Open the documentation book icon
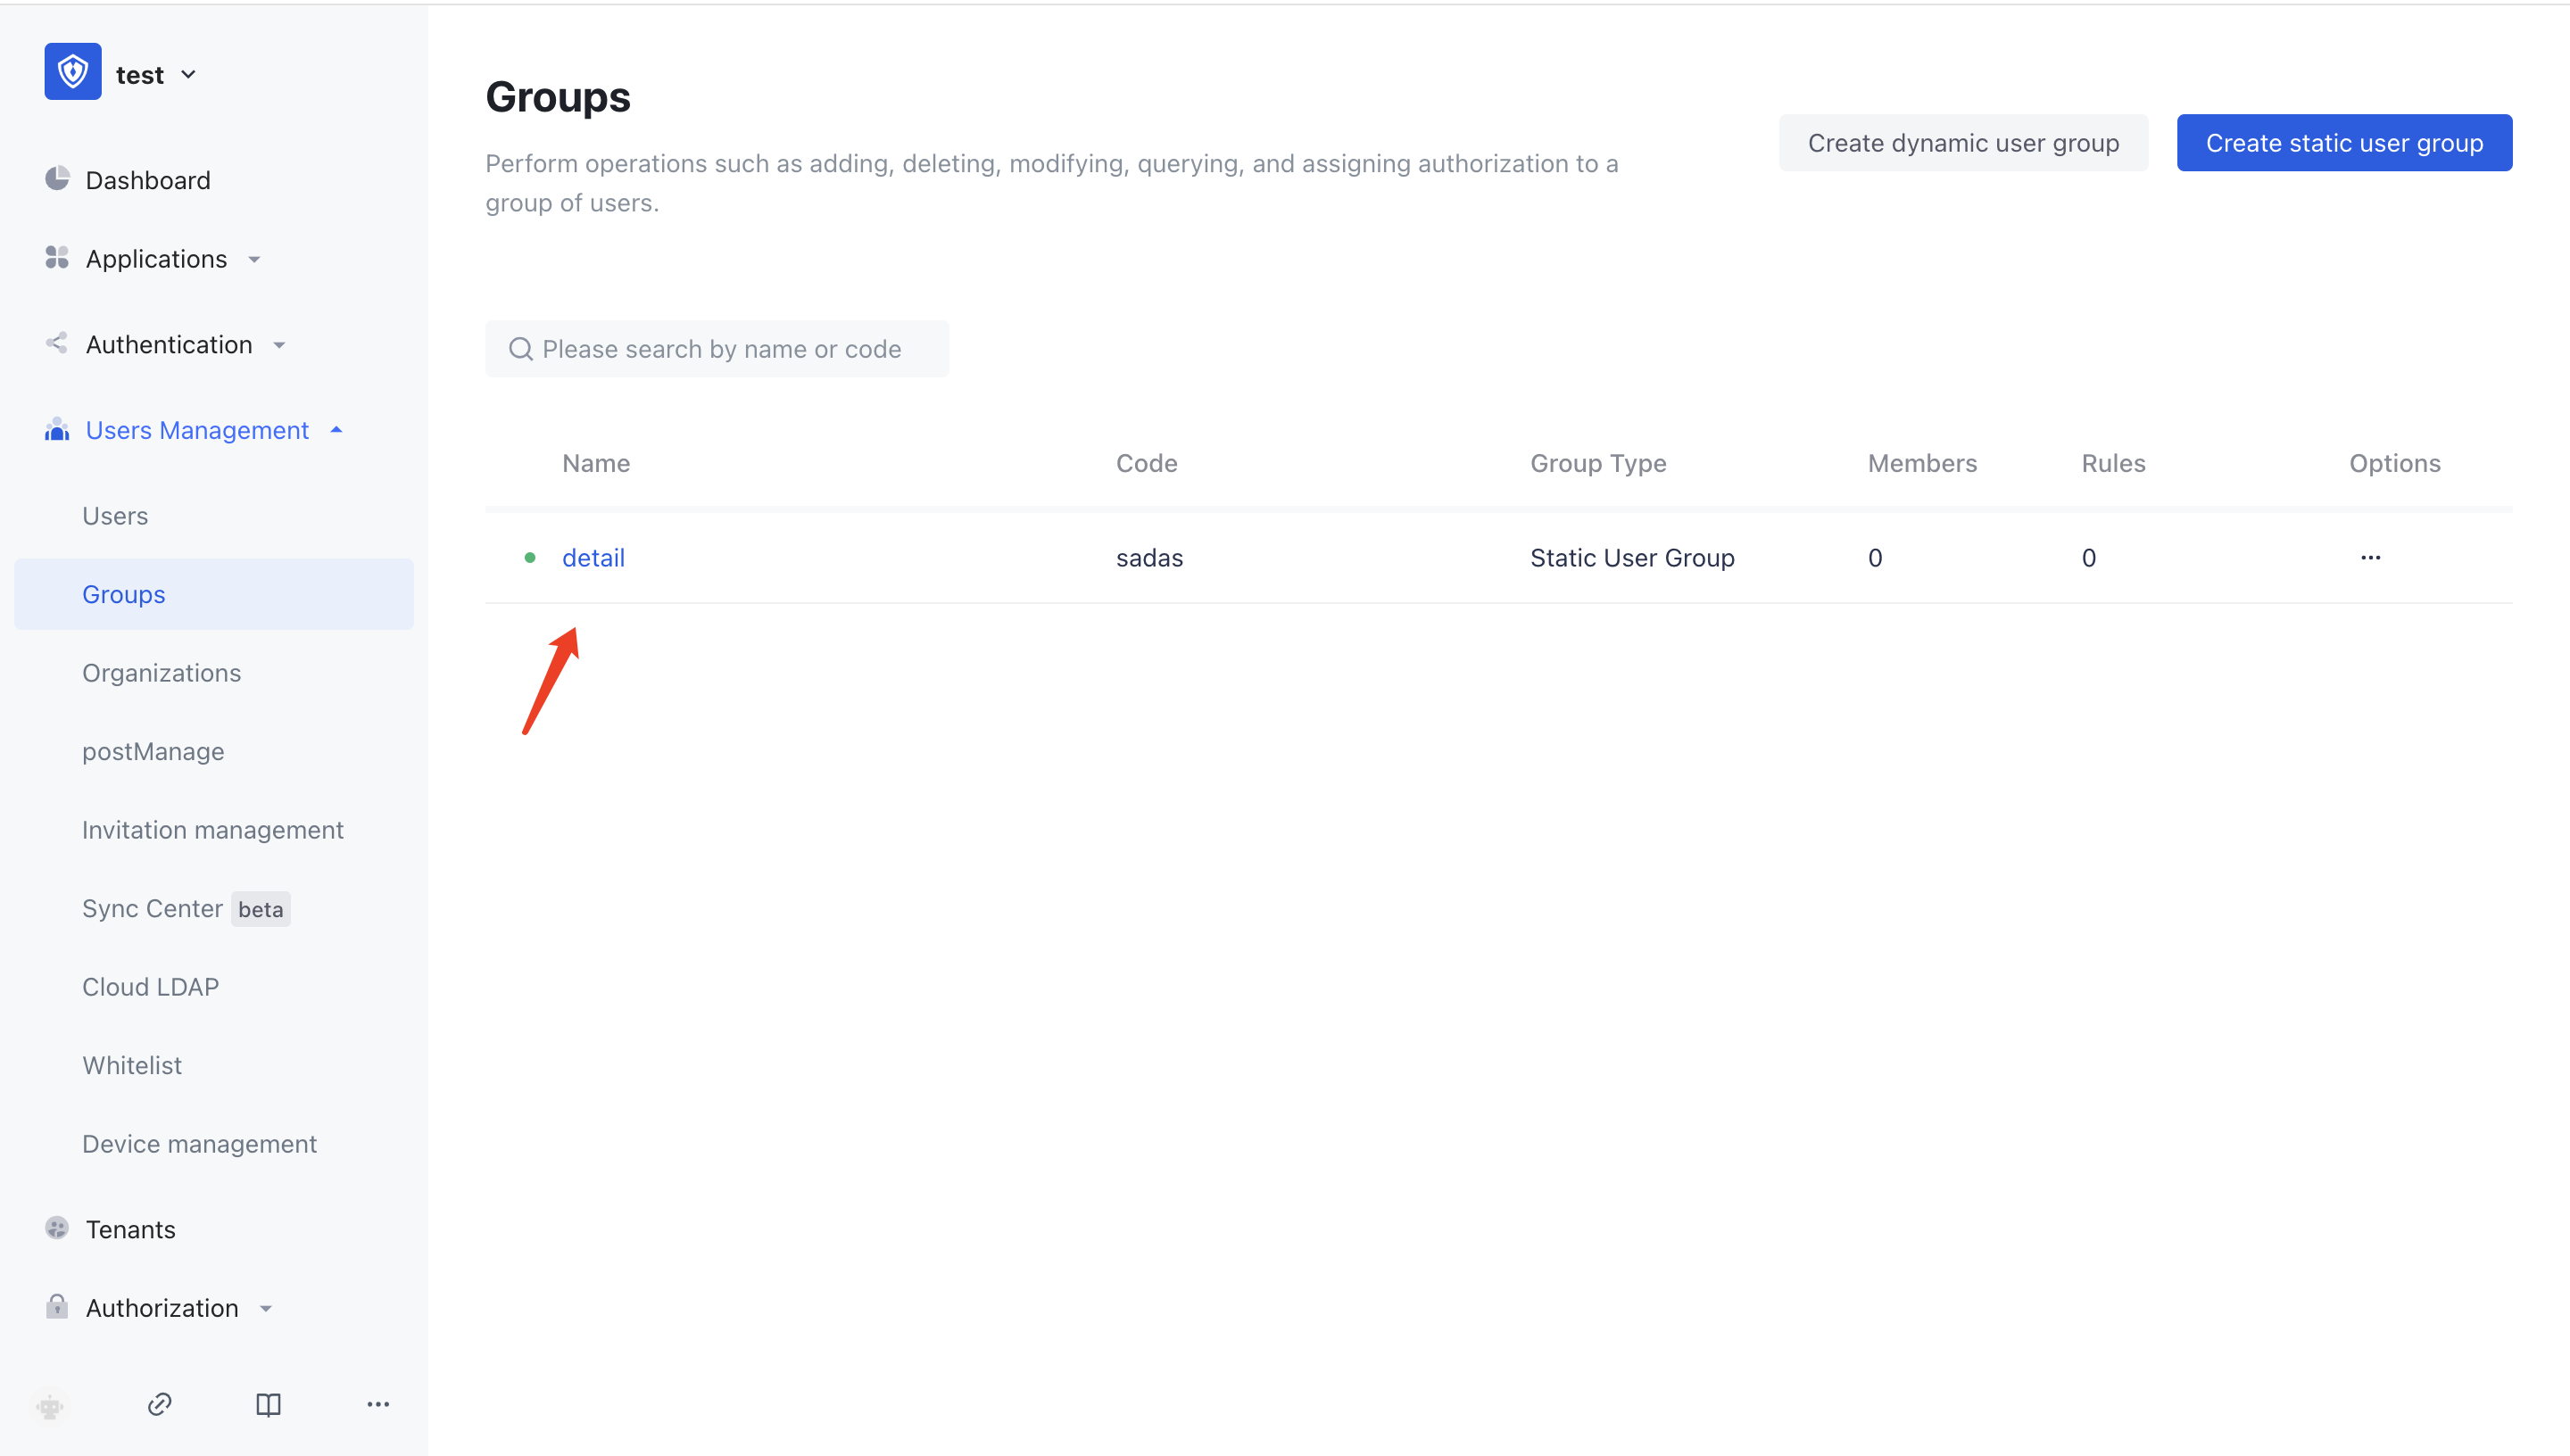Image resolution: width=2570 pixels, height=1456 pixels. click(268, 1404)
